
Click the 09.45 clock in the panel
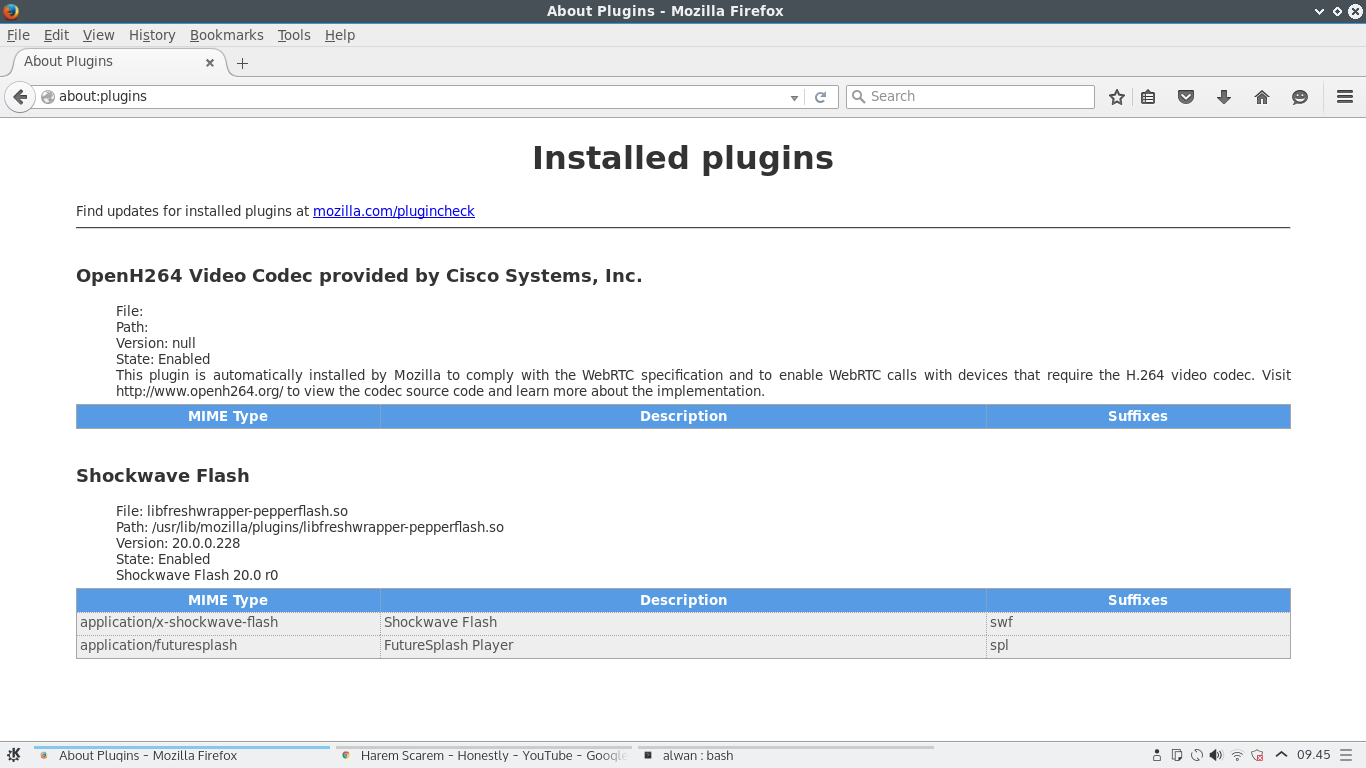click(1313, 755)
